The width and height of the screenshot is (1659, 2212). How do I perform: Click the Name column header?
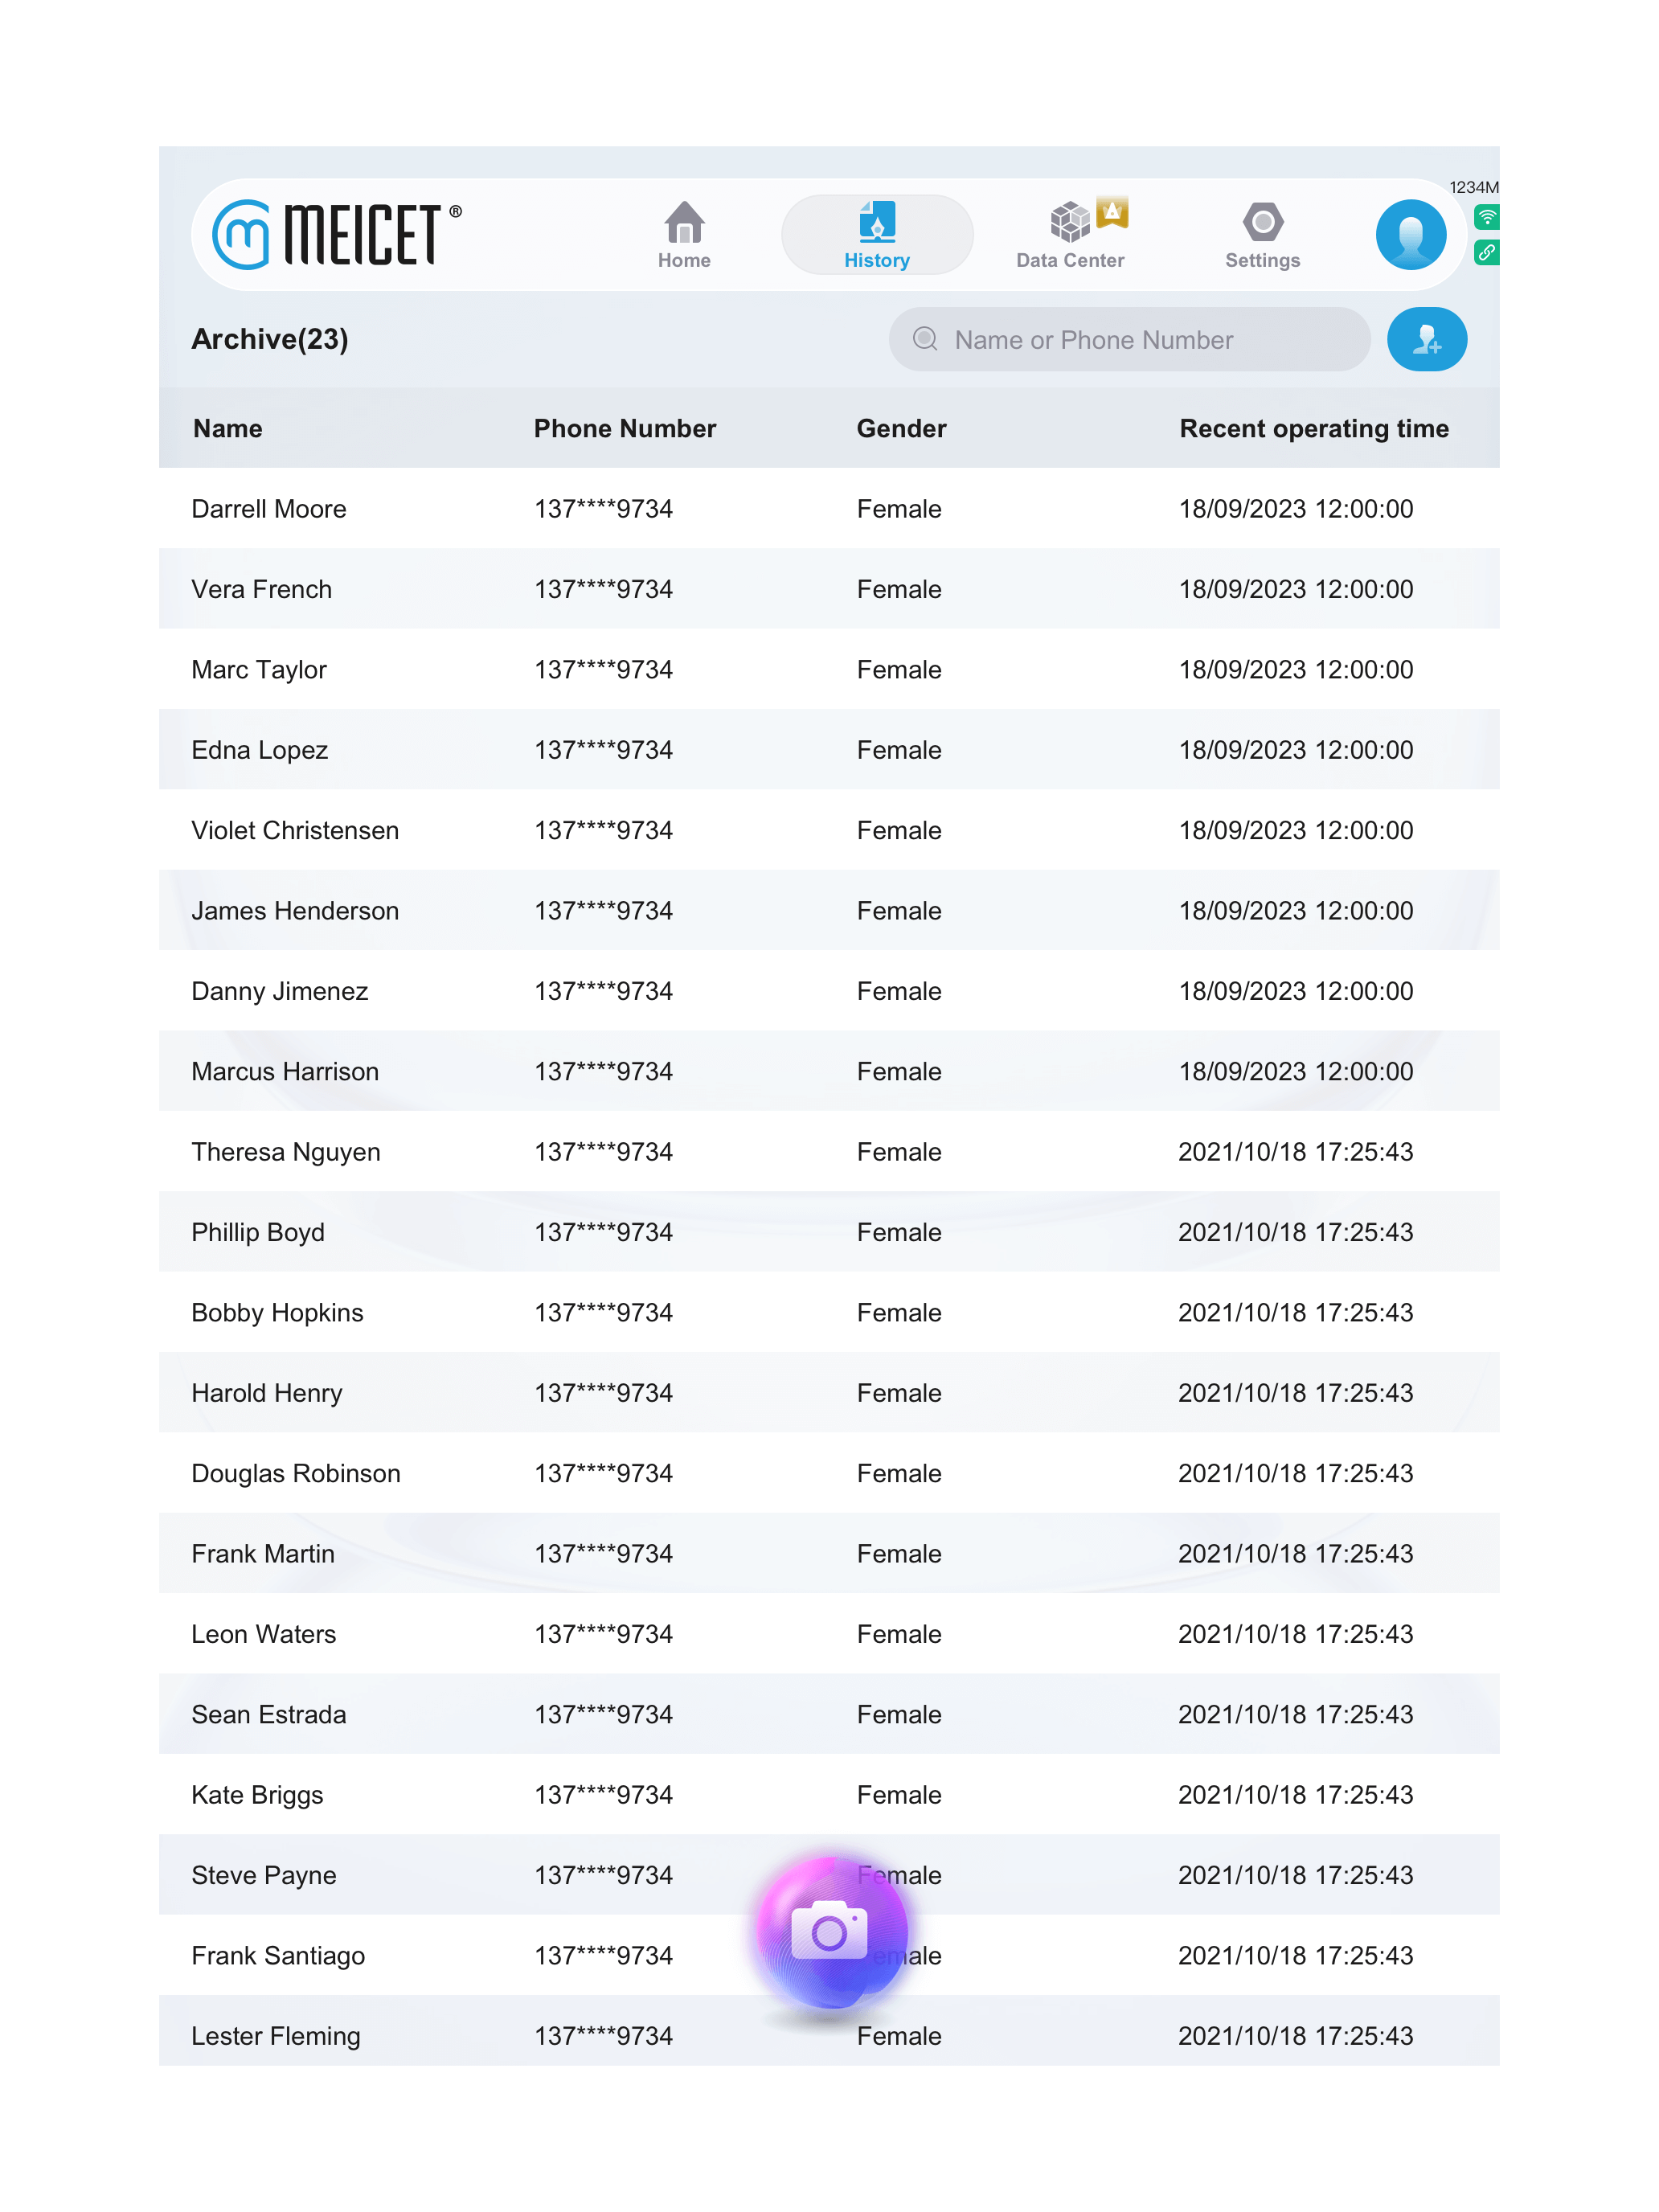(228, 428)
